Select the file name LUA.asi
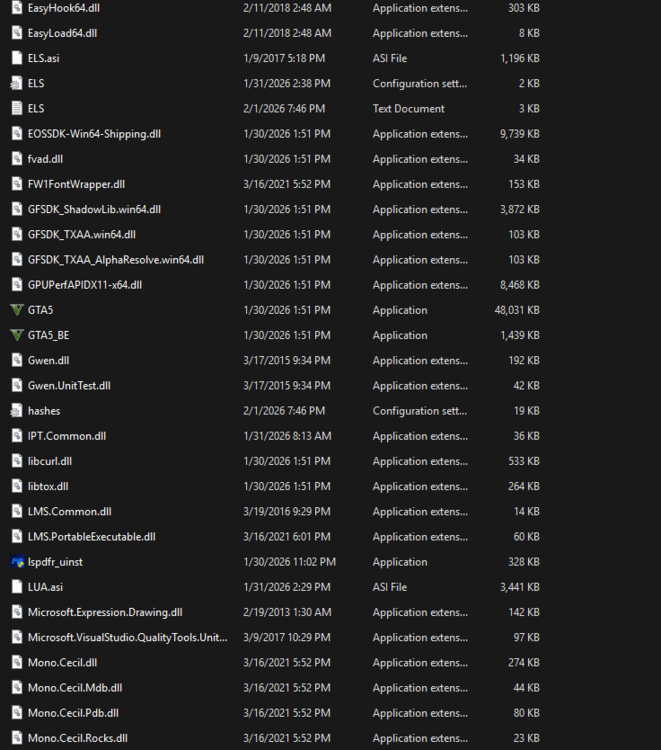The image size is (661, 750). point(45,587)
